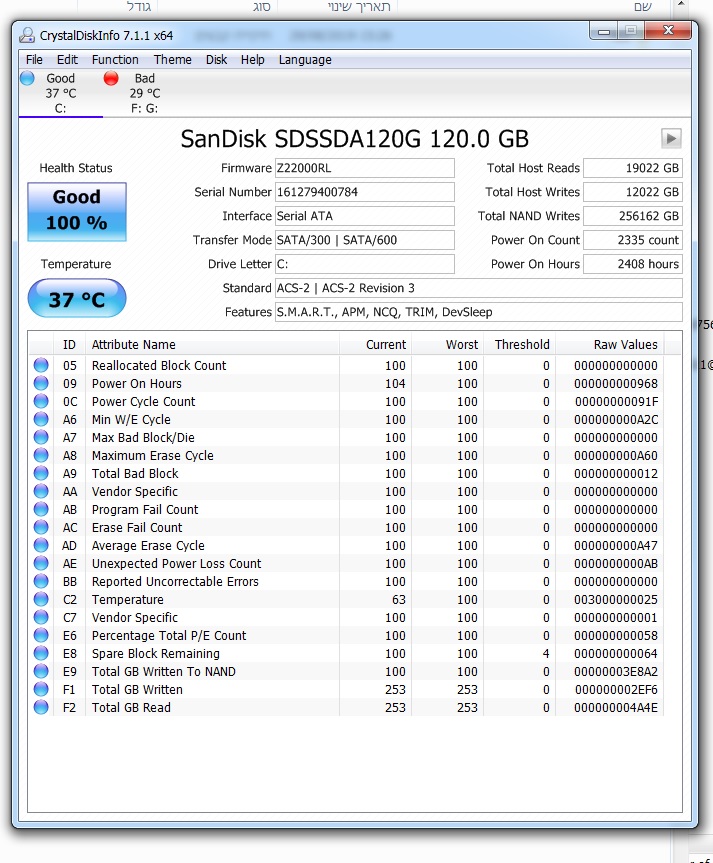Image resolution: width=713 pixels, height=863 pixels.
Task: Click the Total NAND Writes value 256162 GB
Action: tap(633, 216)
